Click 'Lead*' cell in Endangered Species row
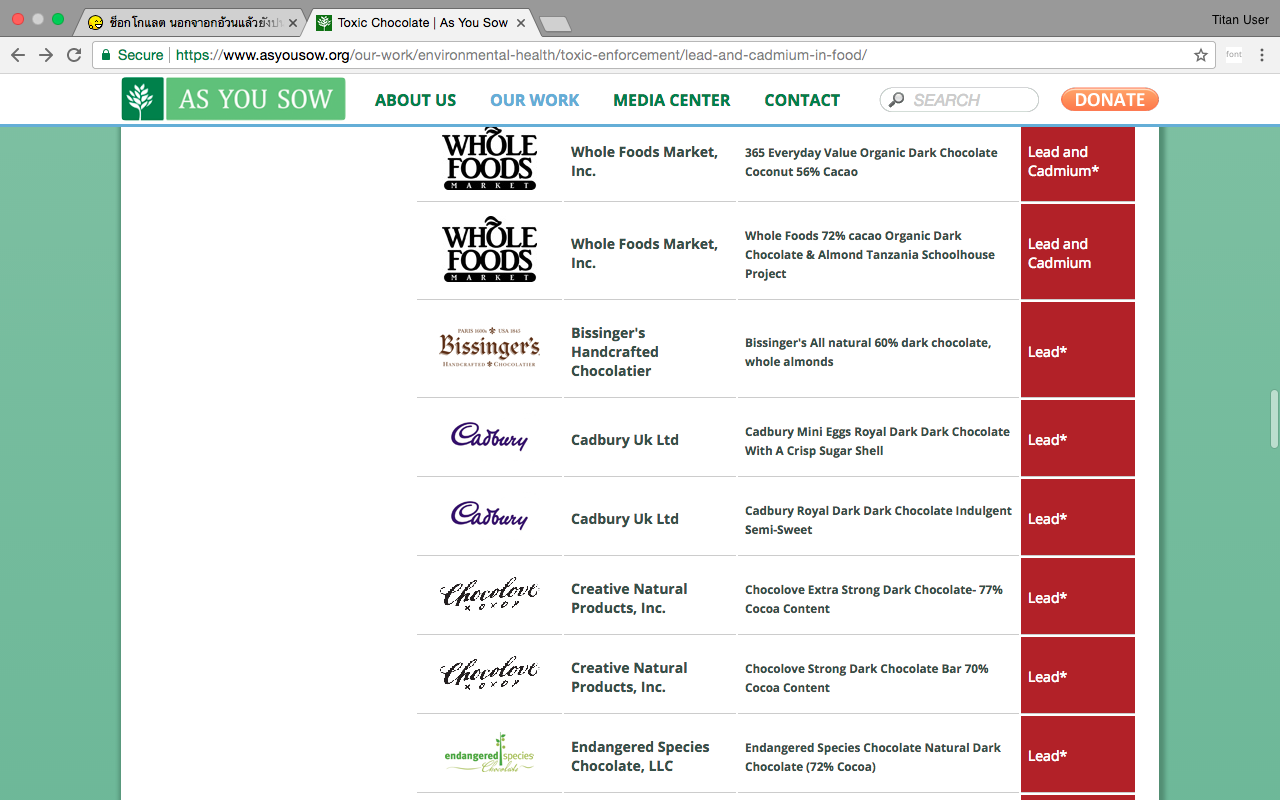The image size is (1280, 800). (1078, 754)
